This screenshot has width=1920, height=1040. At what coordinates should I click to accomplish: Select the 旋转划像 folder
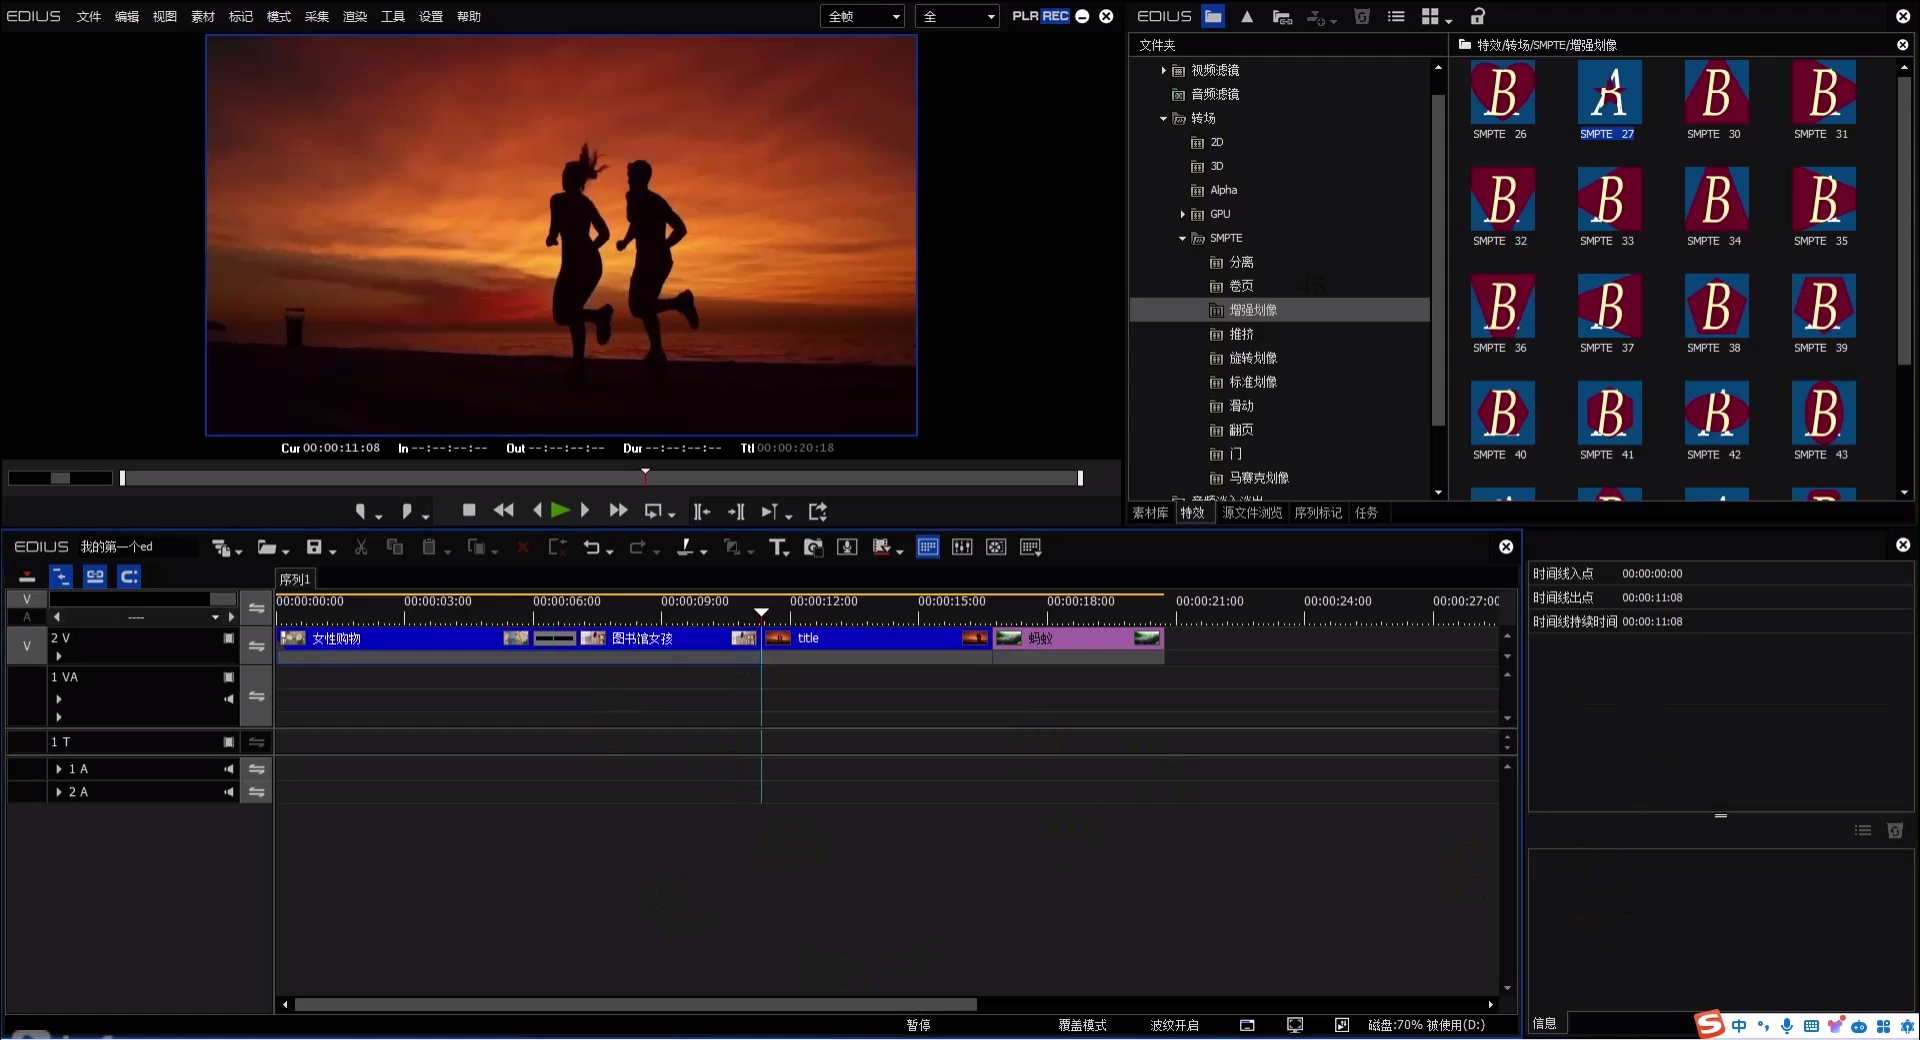point(1253,358)
